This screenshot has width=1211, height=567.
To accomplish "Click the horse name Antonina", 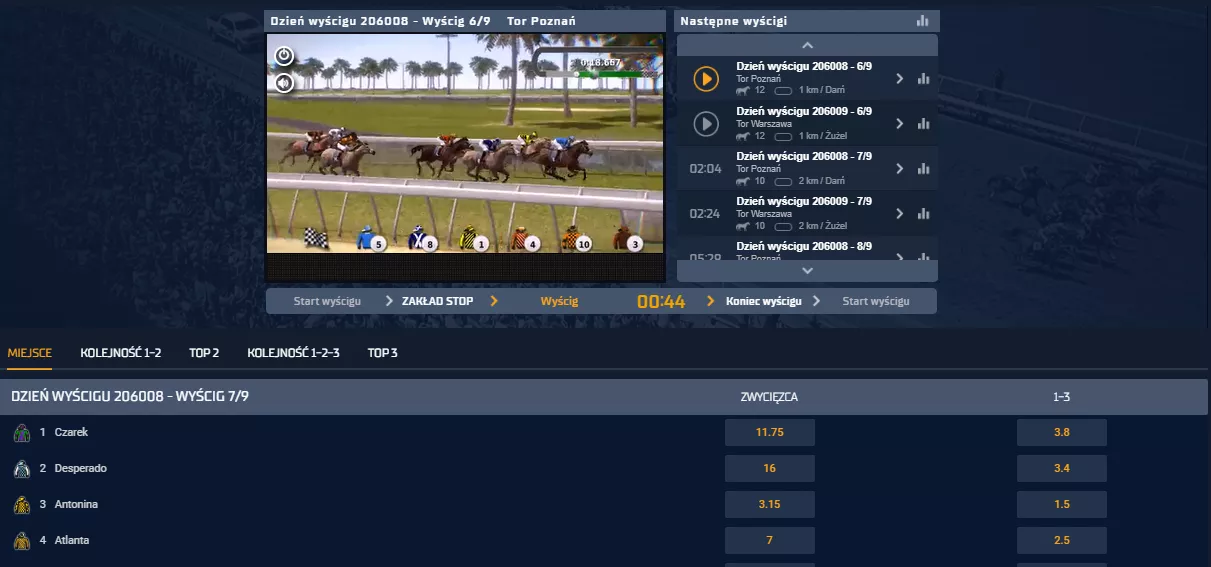I will pyautogui.click(x=76, y=505).
